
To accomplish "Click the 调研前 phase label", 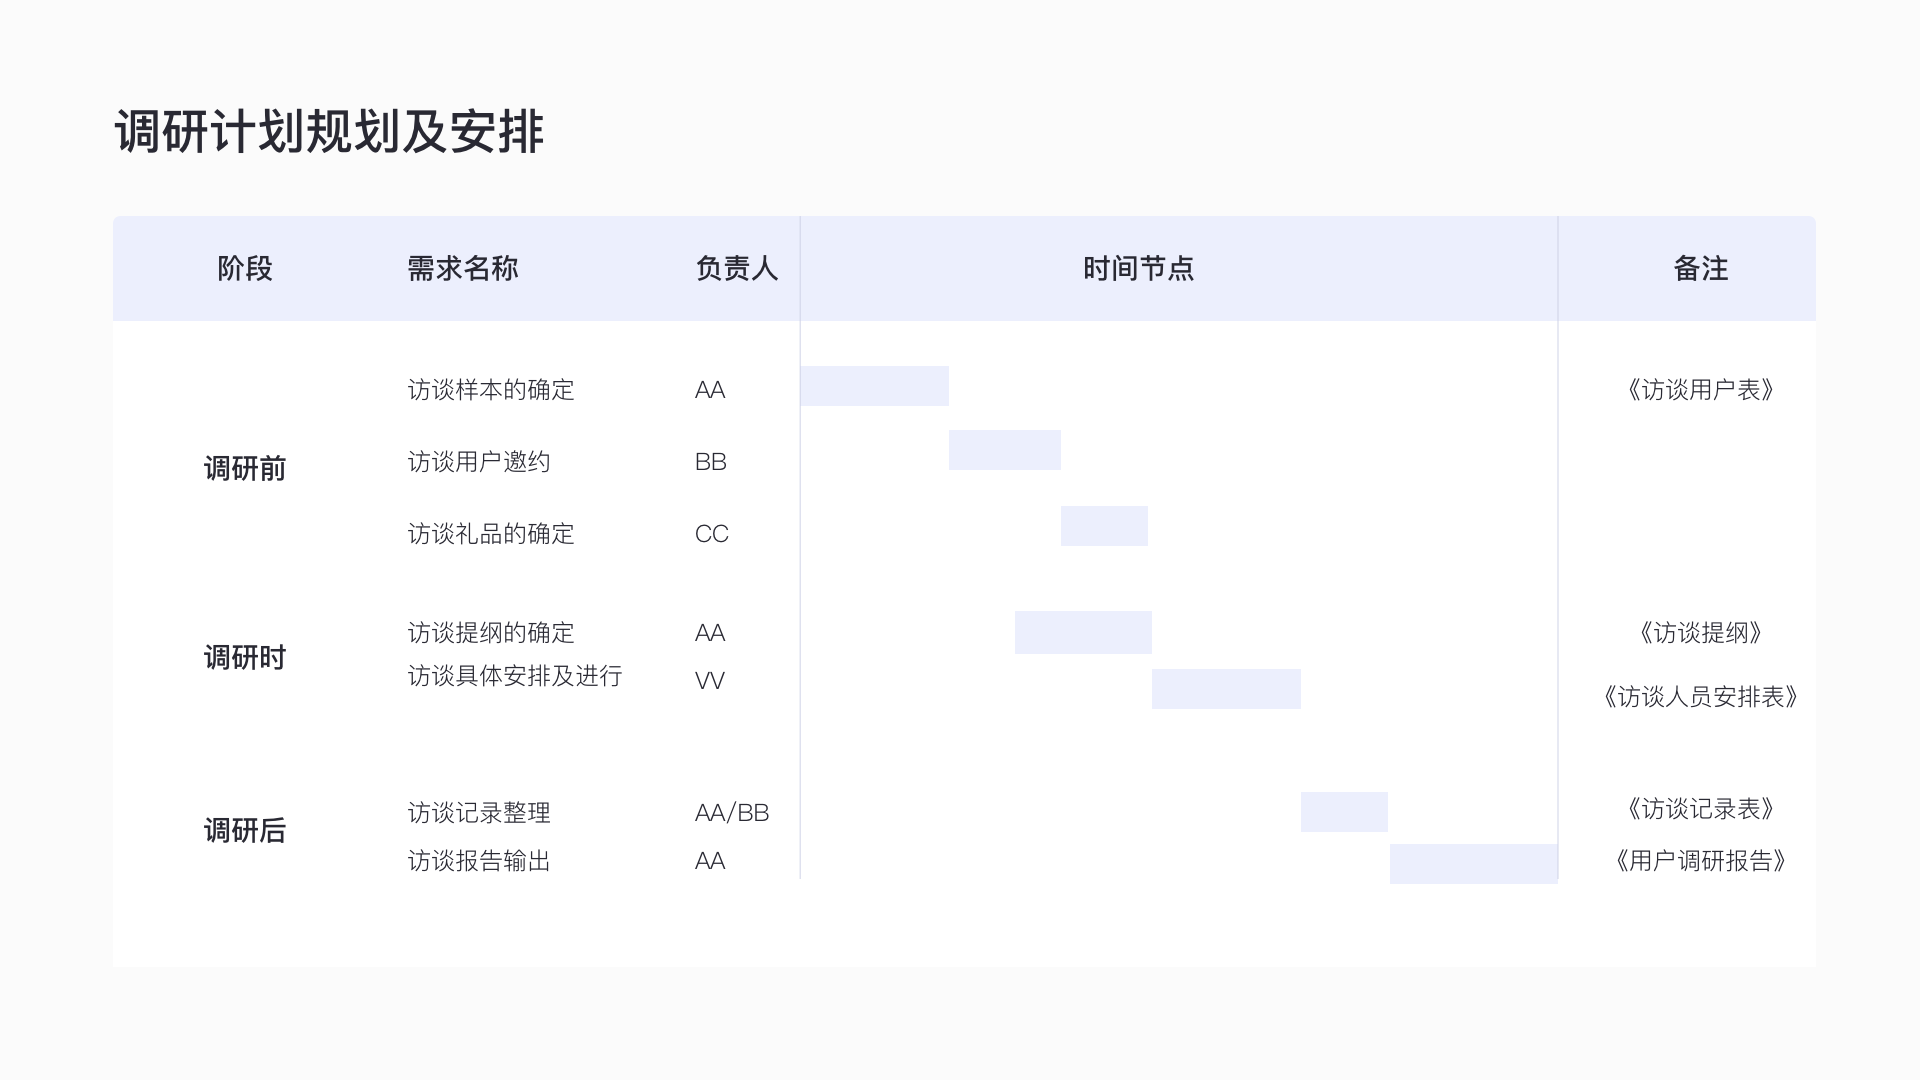I will (245, 469).
